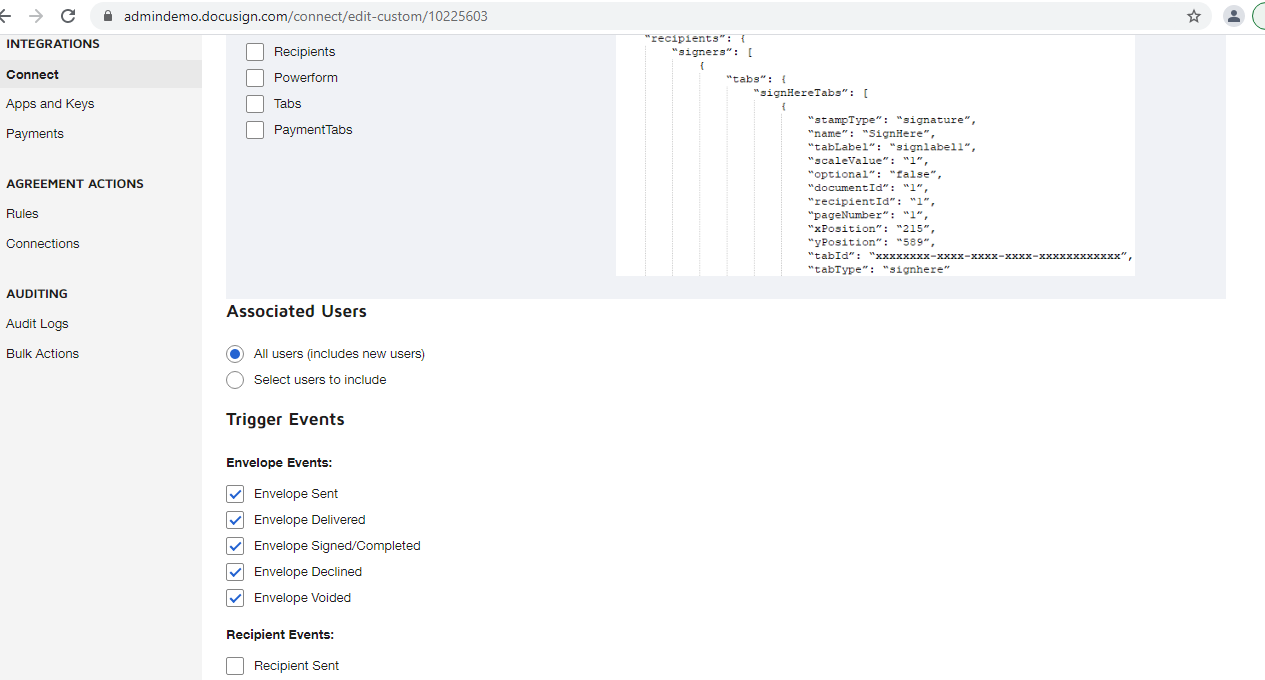The image size is (1265, 680).
Task: Go to Payments in the sidebar
Action: click(x=35, y=134)
